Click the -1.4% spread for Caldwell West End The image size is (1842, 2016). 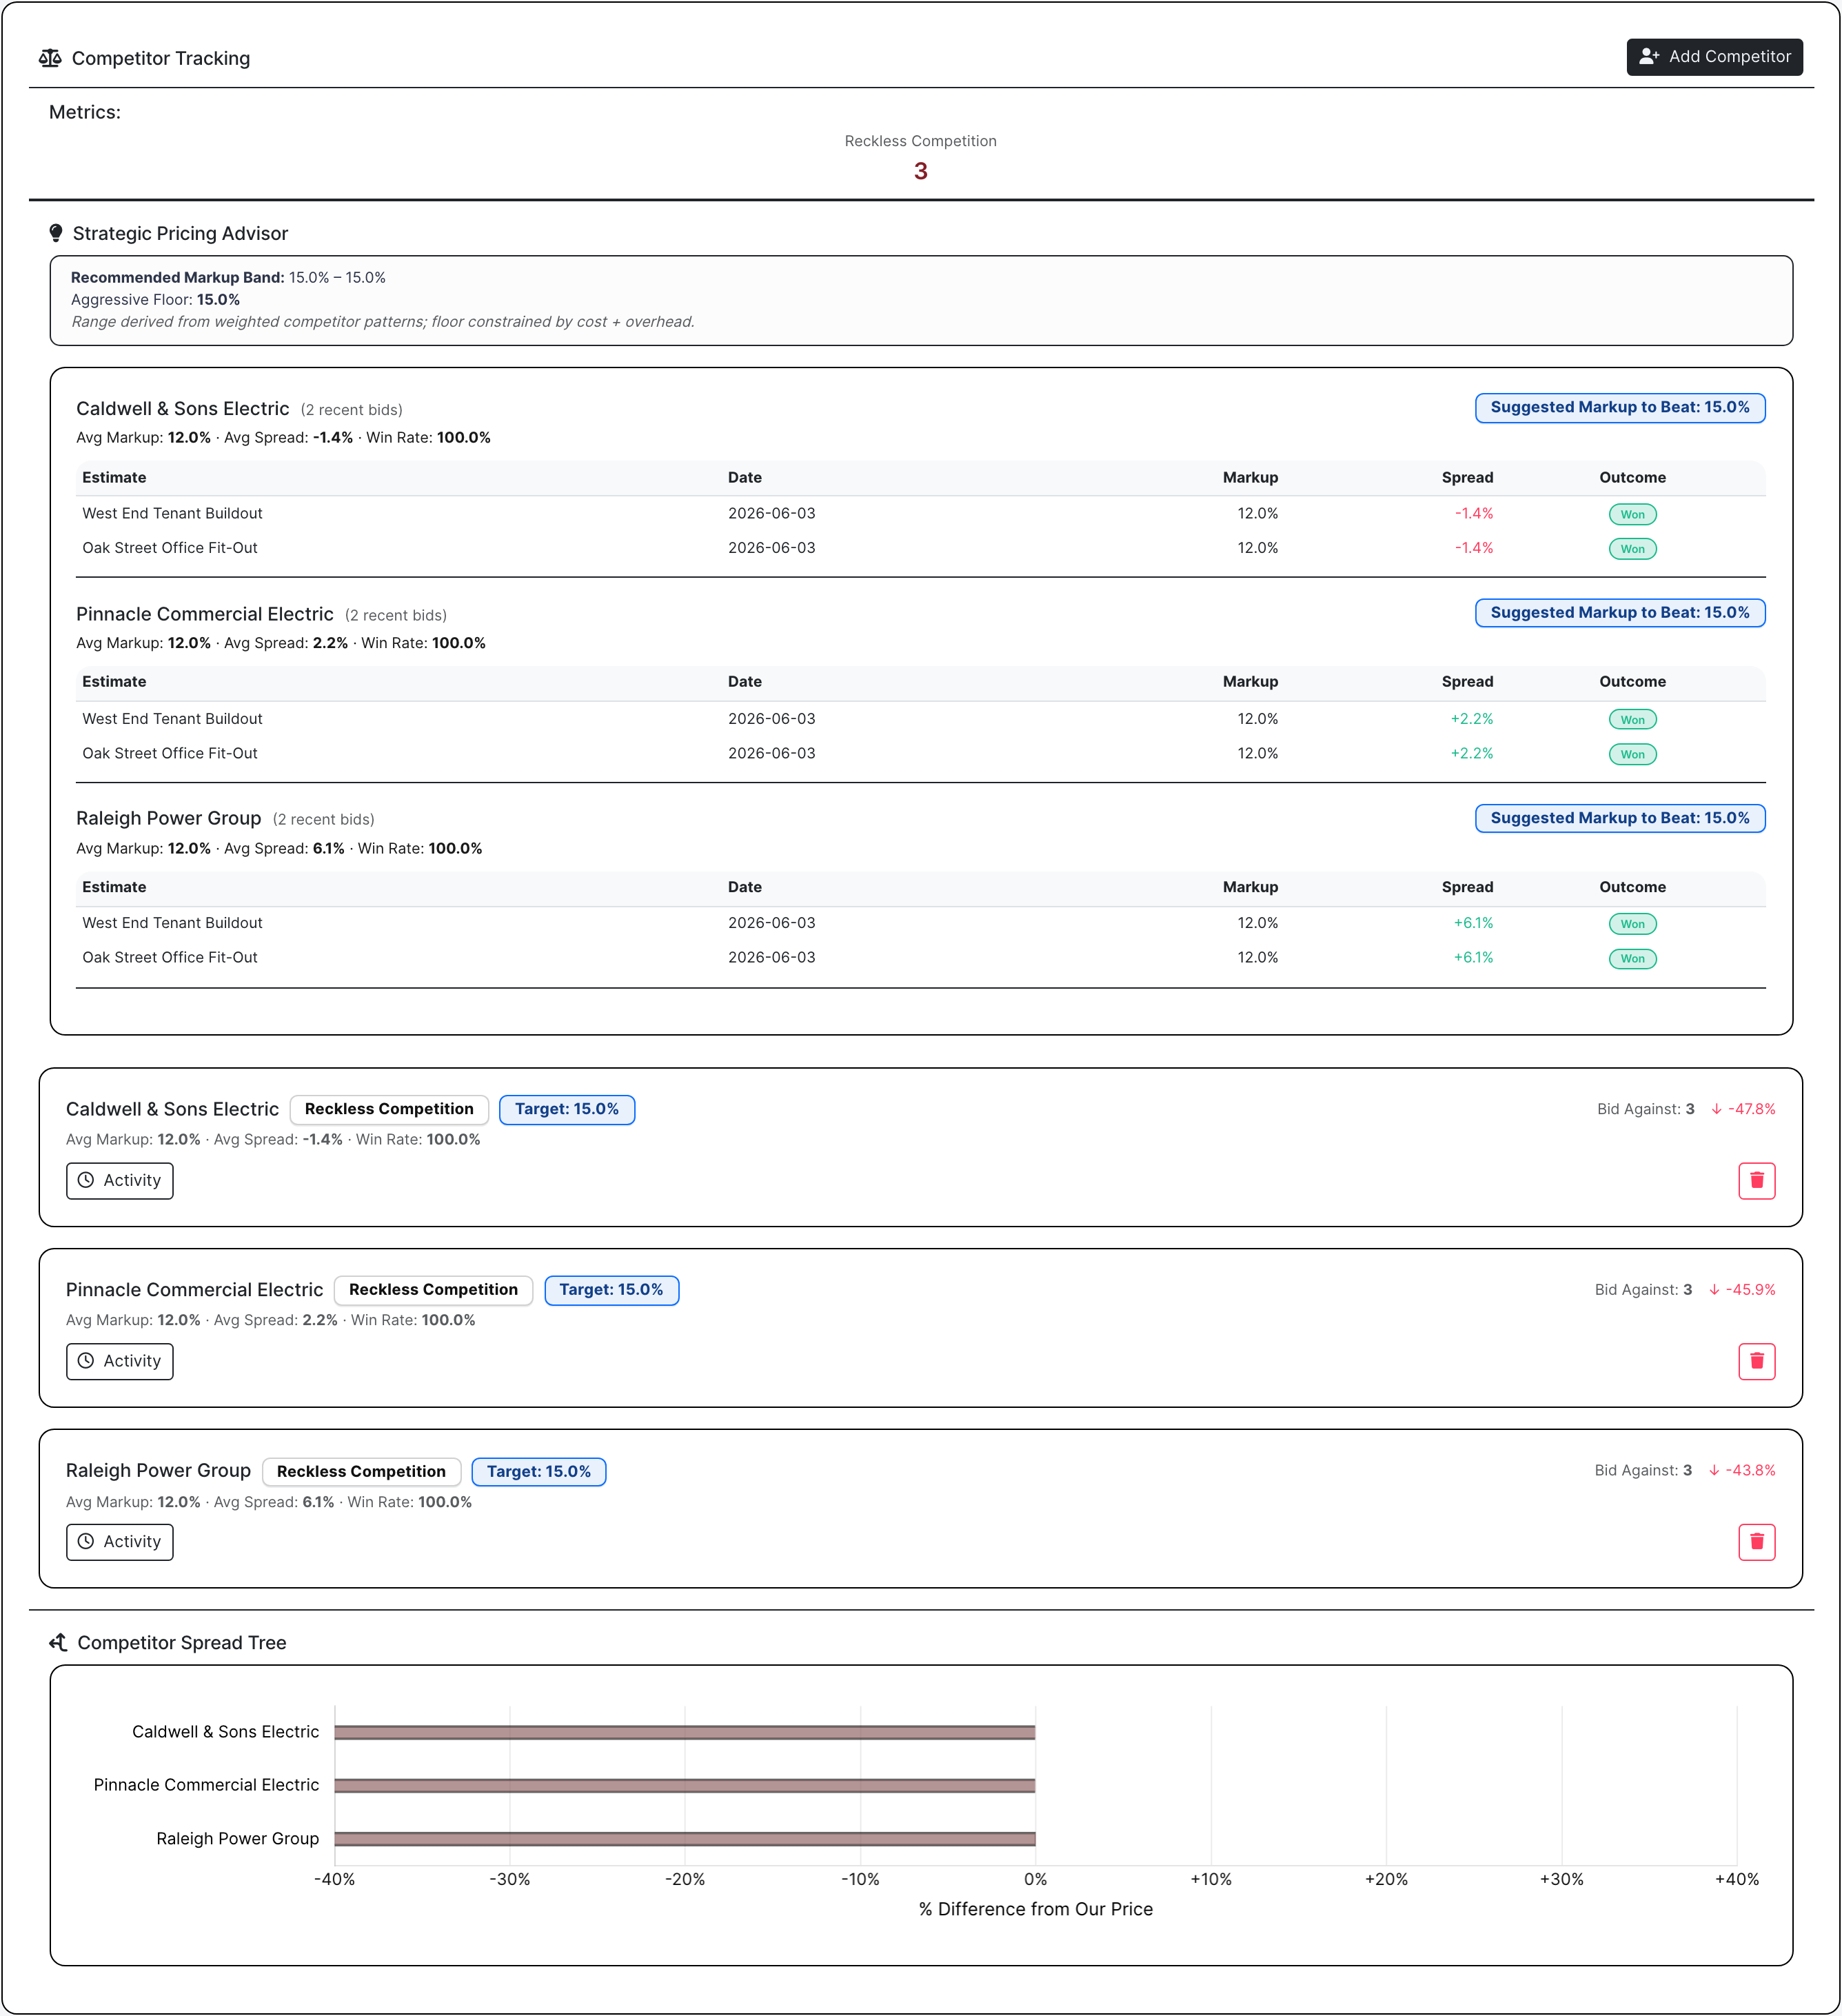click(1473, 513)
